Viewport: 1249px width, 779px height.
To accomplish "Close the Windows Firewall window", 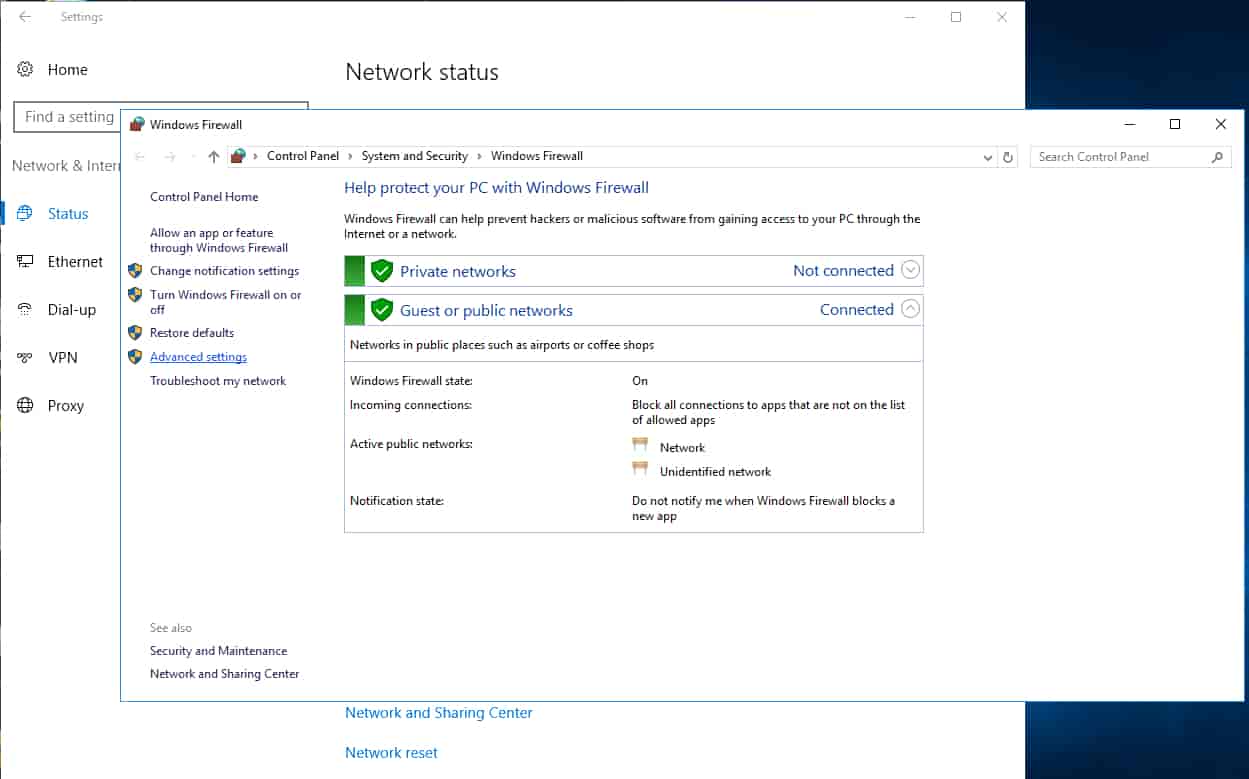I will pos(1221,124).
